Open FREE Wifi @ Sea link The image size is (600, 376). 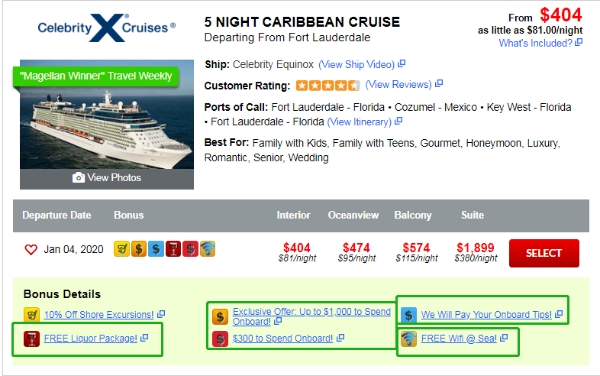coord(459,339)
